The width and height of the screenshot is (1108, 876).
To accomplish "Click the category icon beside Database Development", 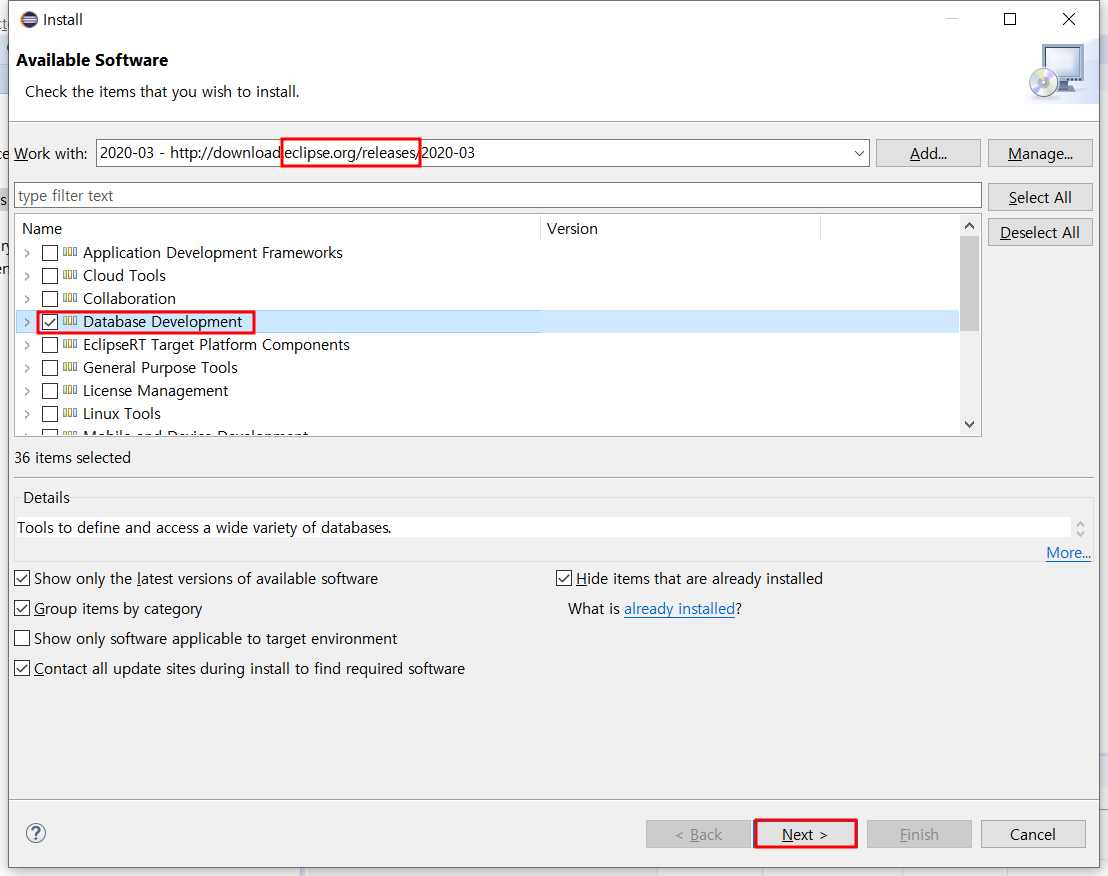I will click(x=70, y=321).
